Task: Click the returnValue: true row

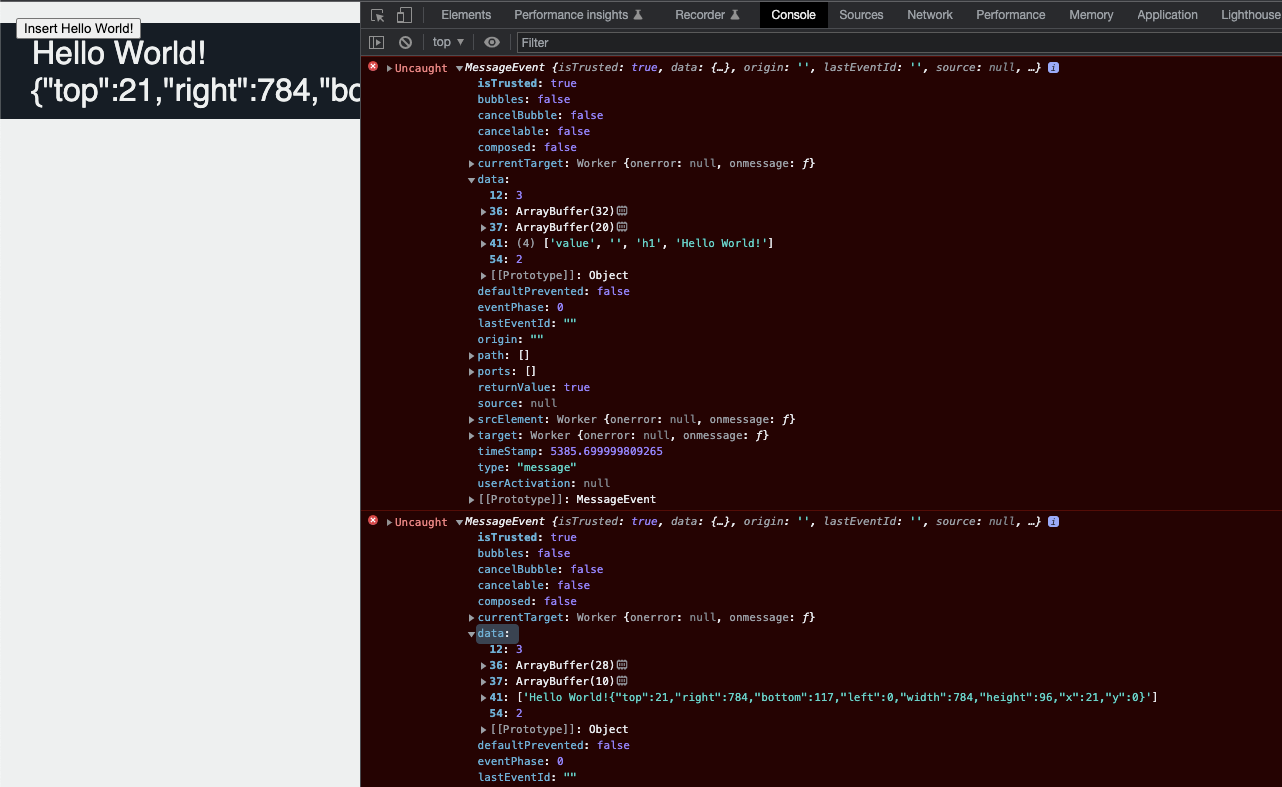Action: (x=534, y=388)
